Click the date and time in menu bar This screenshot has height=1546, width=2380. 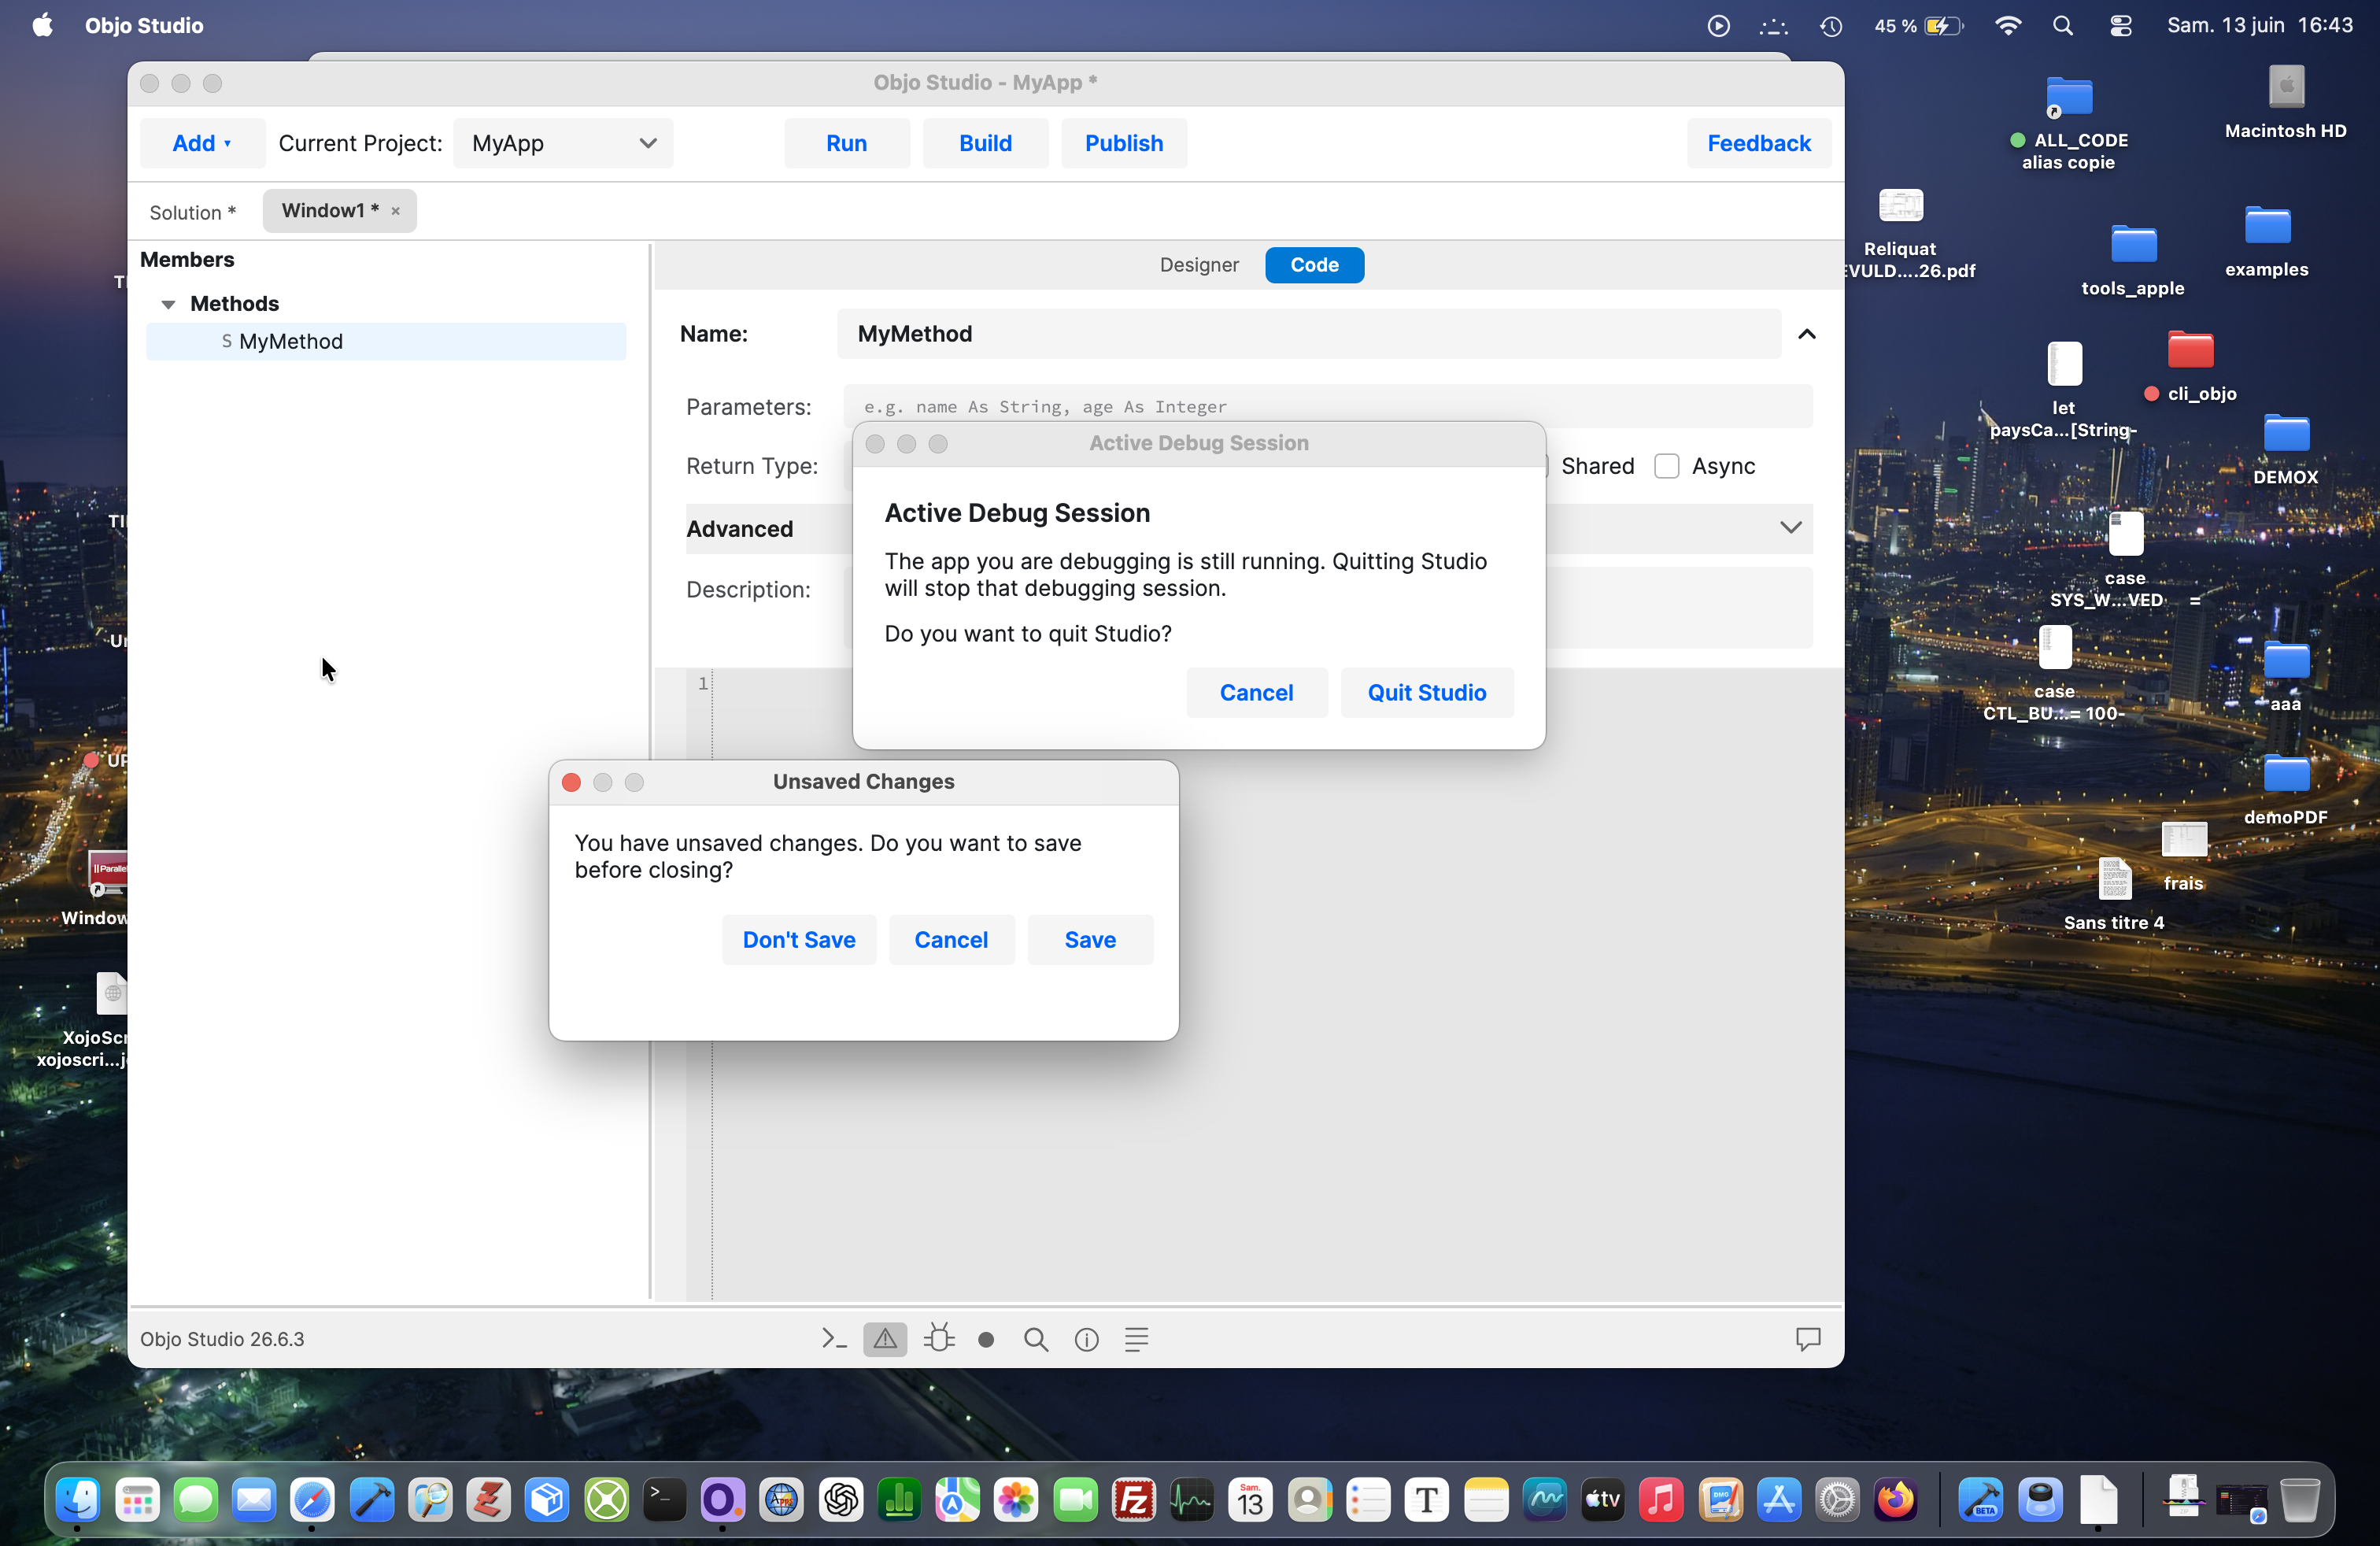click(2259, 25)
